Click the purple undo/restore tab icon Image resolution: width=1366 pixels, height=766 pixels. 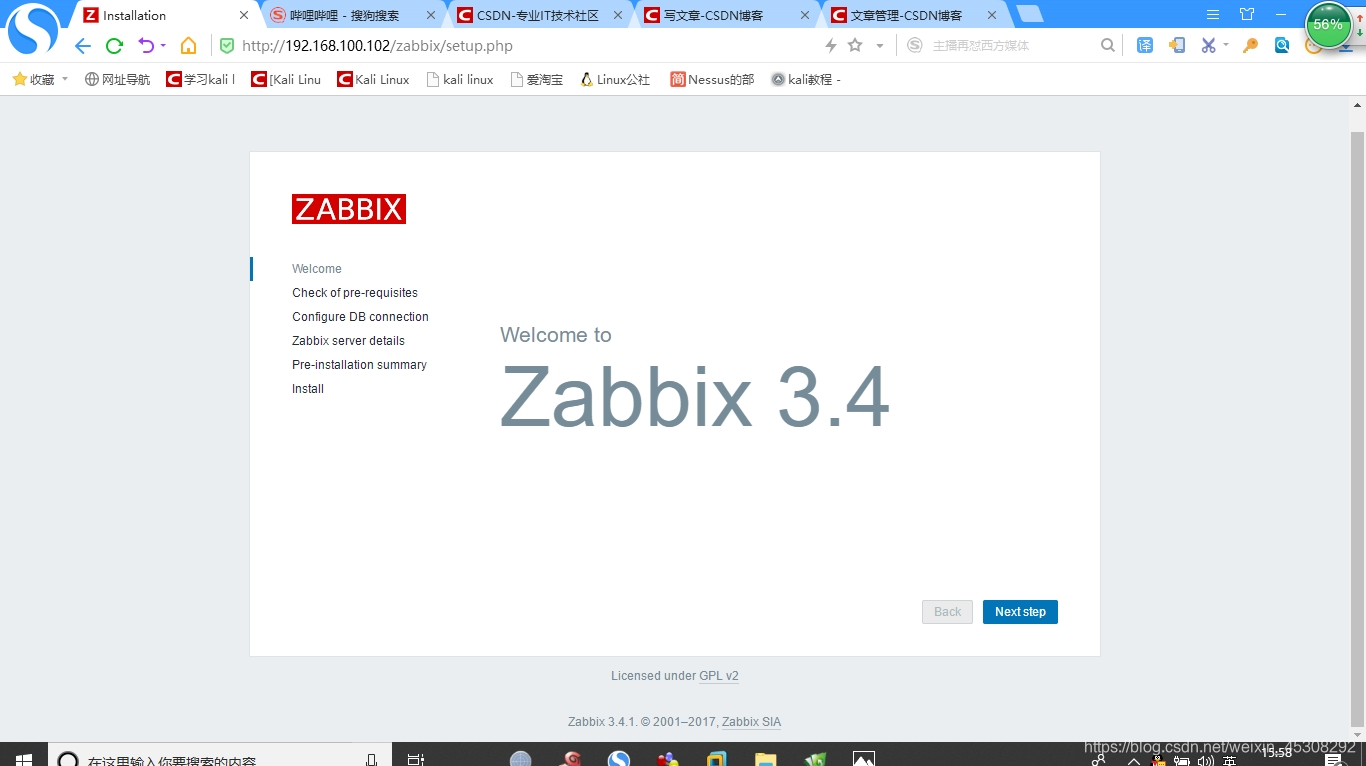(146, 46)
